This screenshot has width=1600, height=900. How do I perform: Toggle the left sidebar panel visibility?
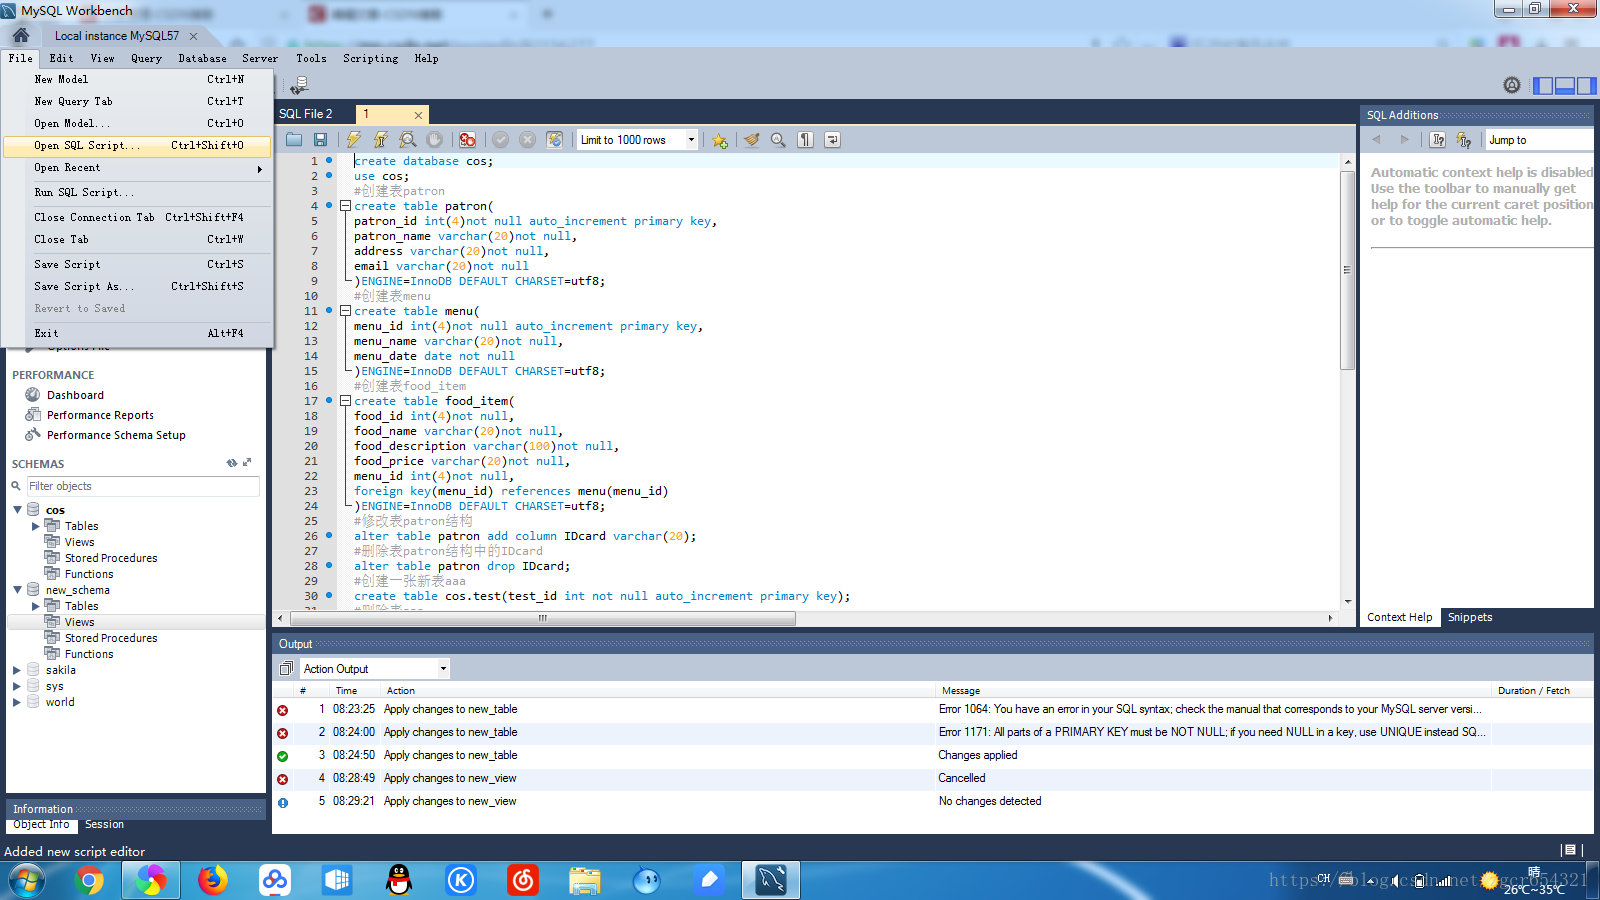[x=1544, y=86]
